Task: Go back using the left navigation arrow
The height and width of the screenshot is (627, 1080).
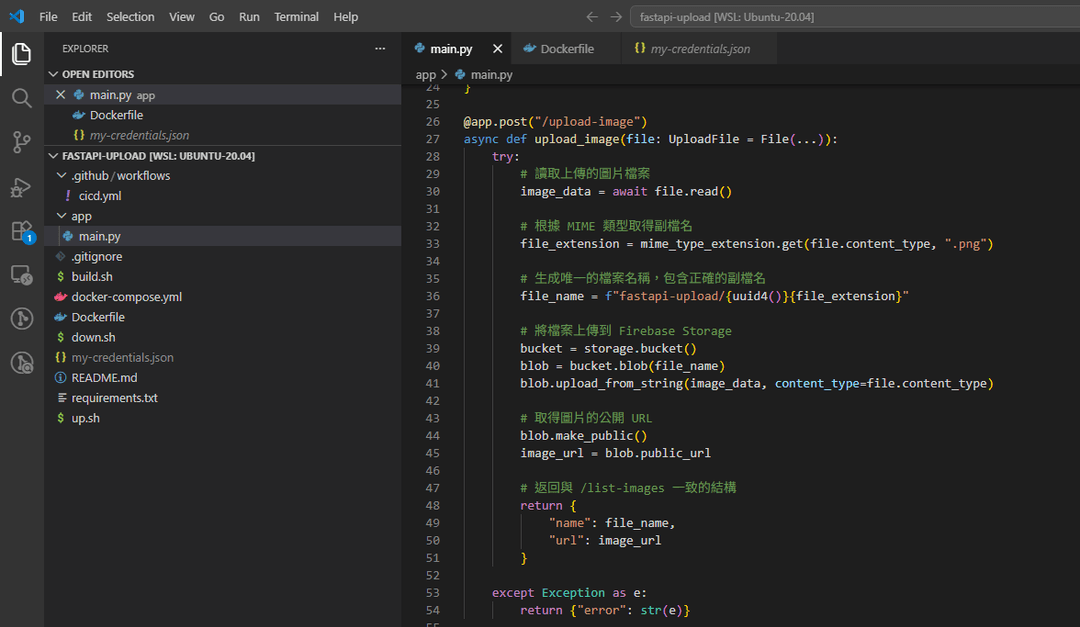Action: pos(592,17)
